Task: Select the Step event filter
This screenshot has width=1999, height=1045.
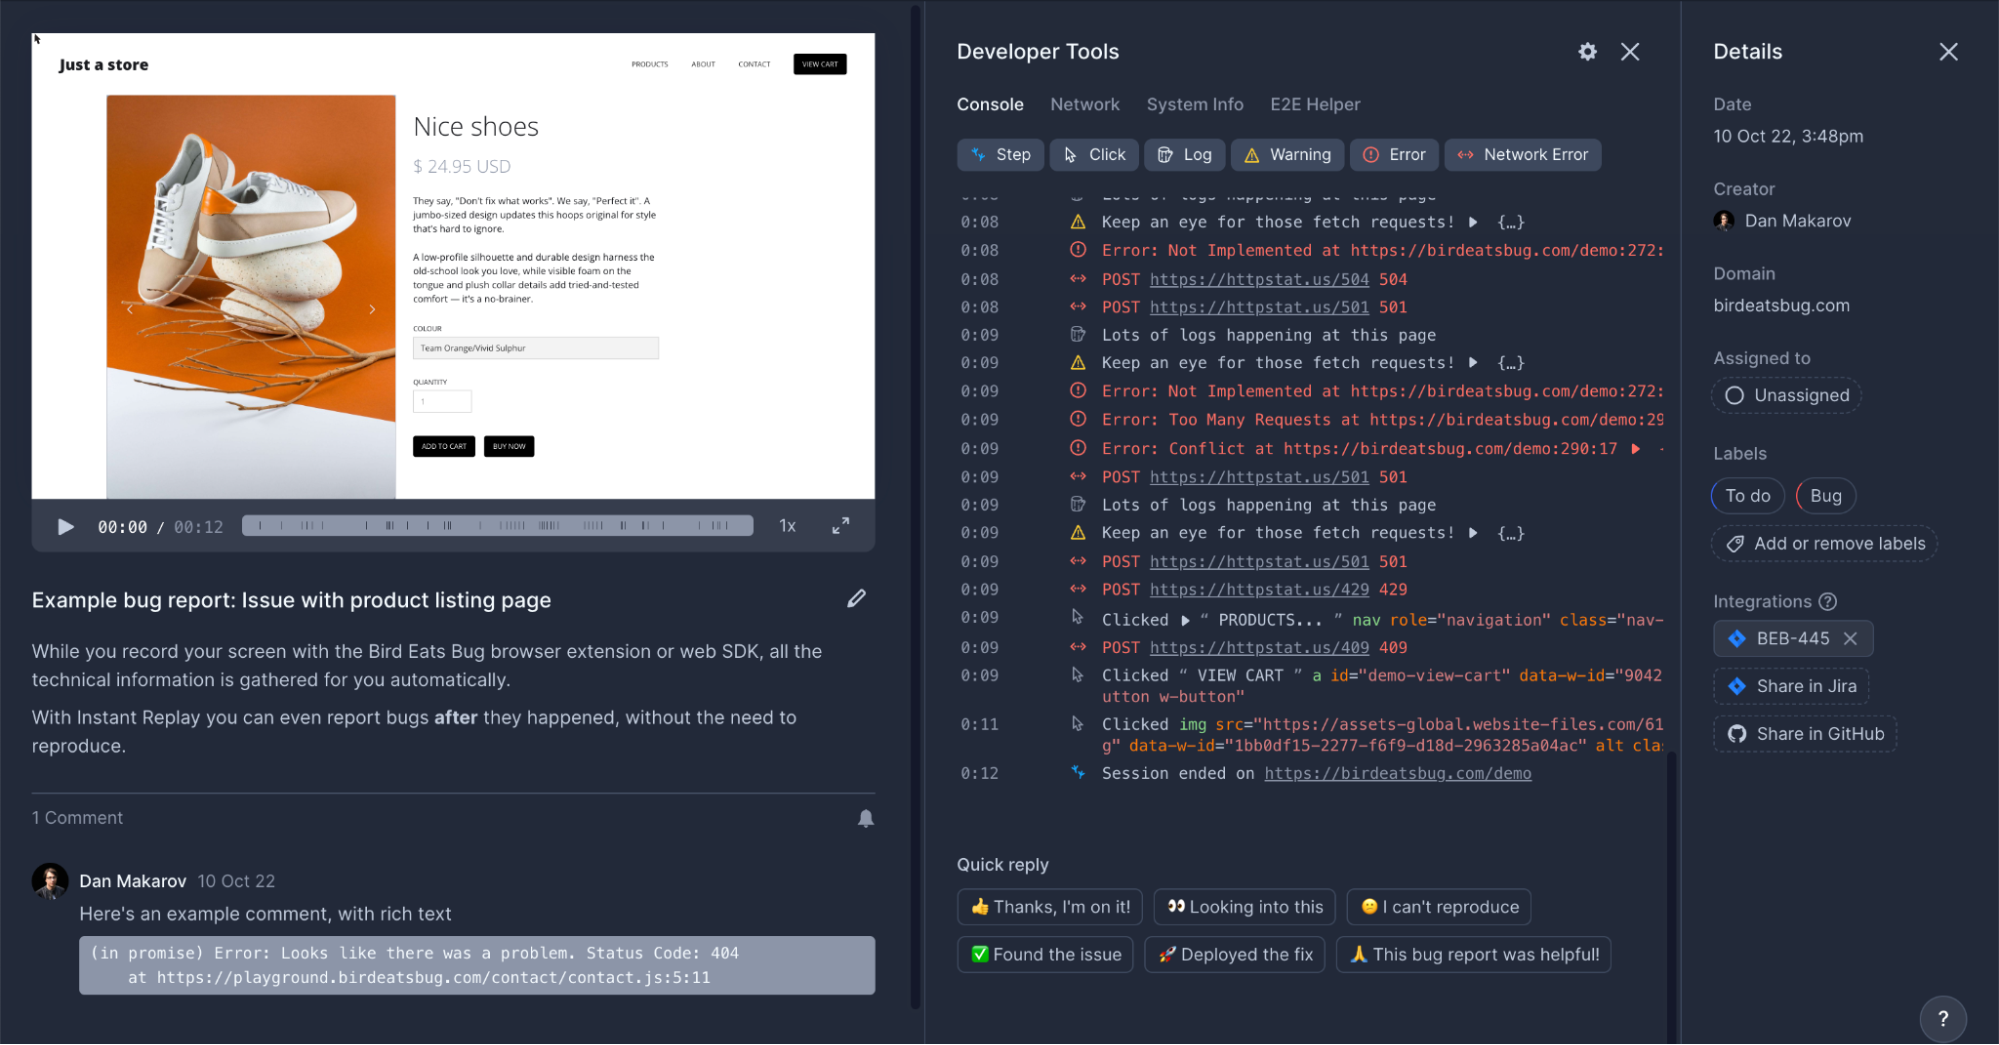Action: pos(1000,154)
